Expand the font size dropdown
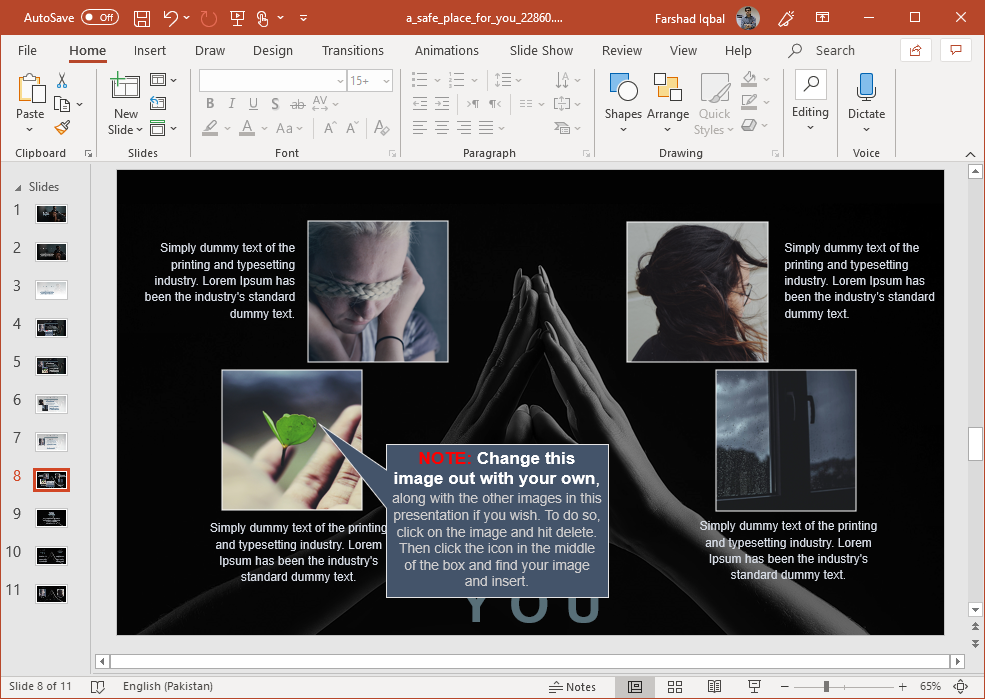 click(388, 81)
